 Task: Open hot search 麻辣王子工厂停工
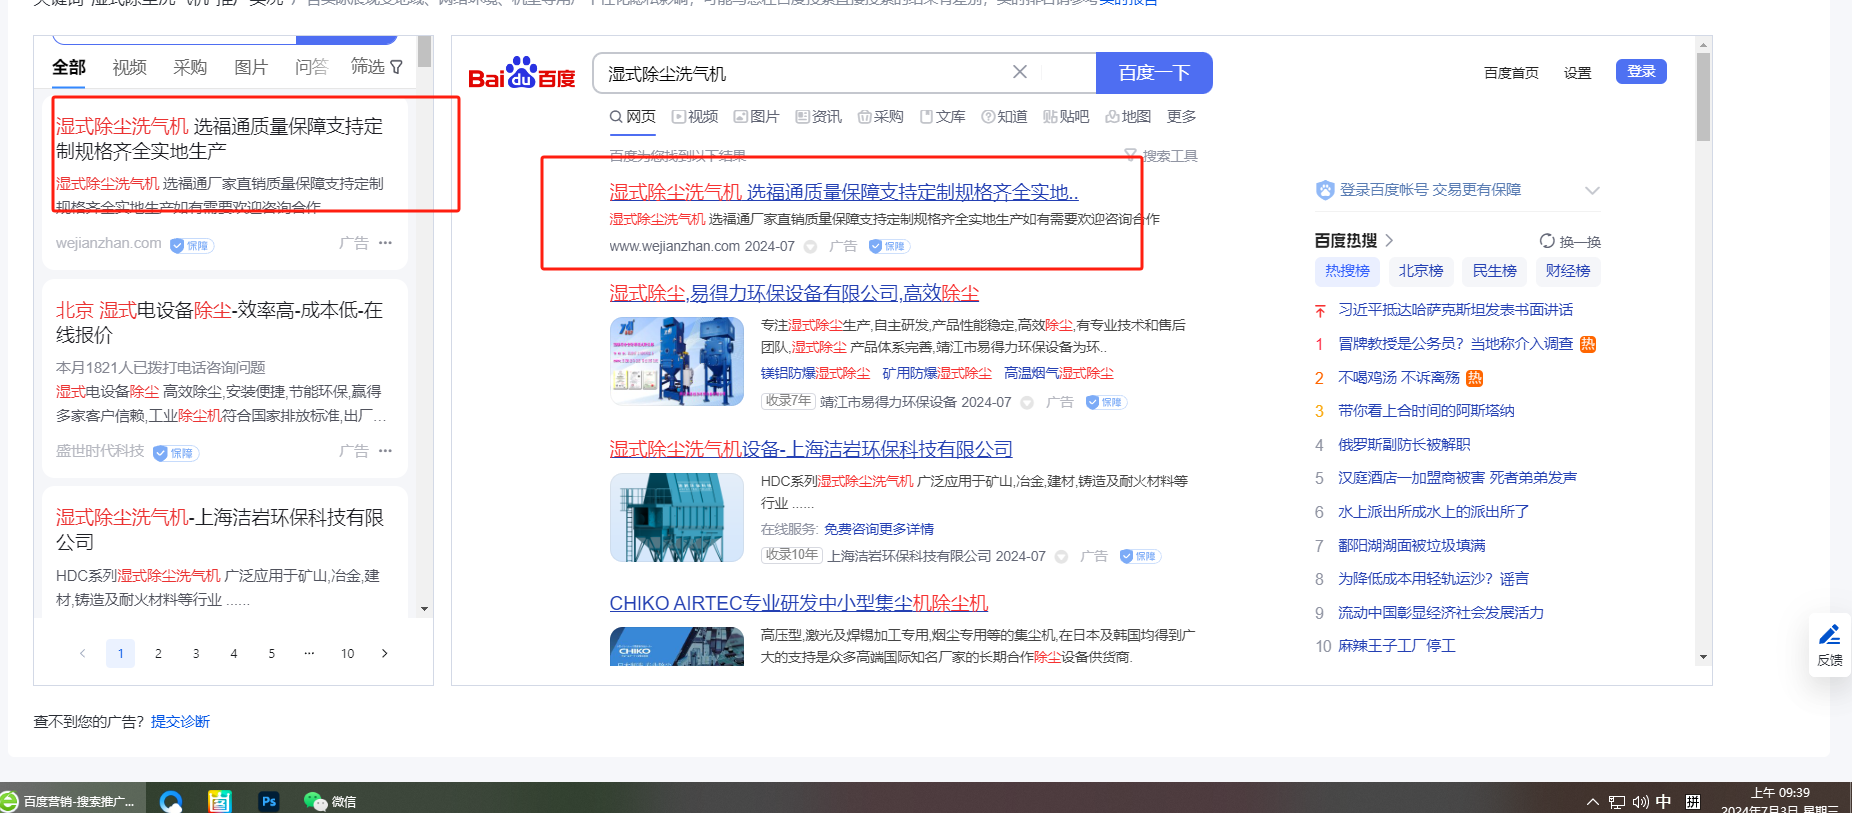point(1396,646)
